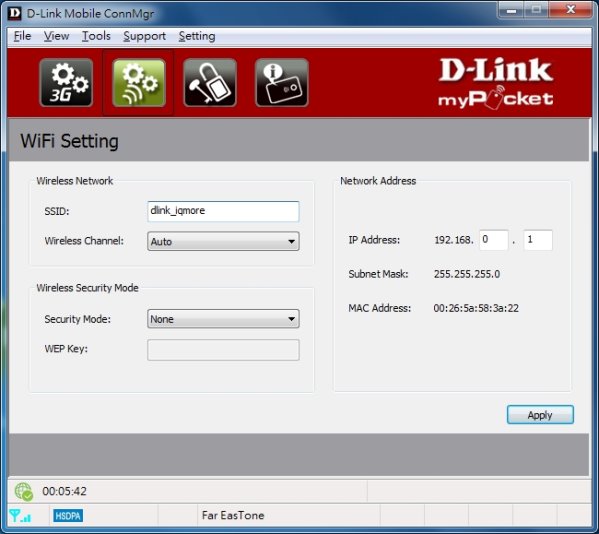Expand the Security Mode dropdown
Screen dimensions: 599x534
[223, 319]
